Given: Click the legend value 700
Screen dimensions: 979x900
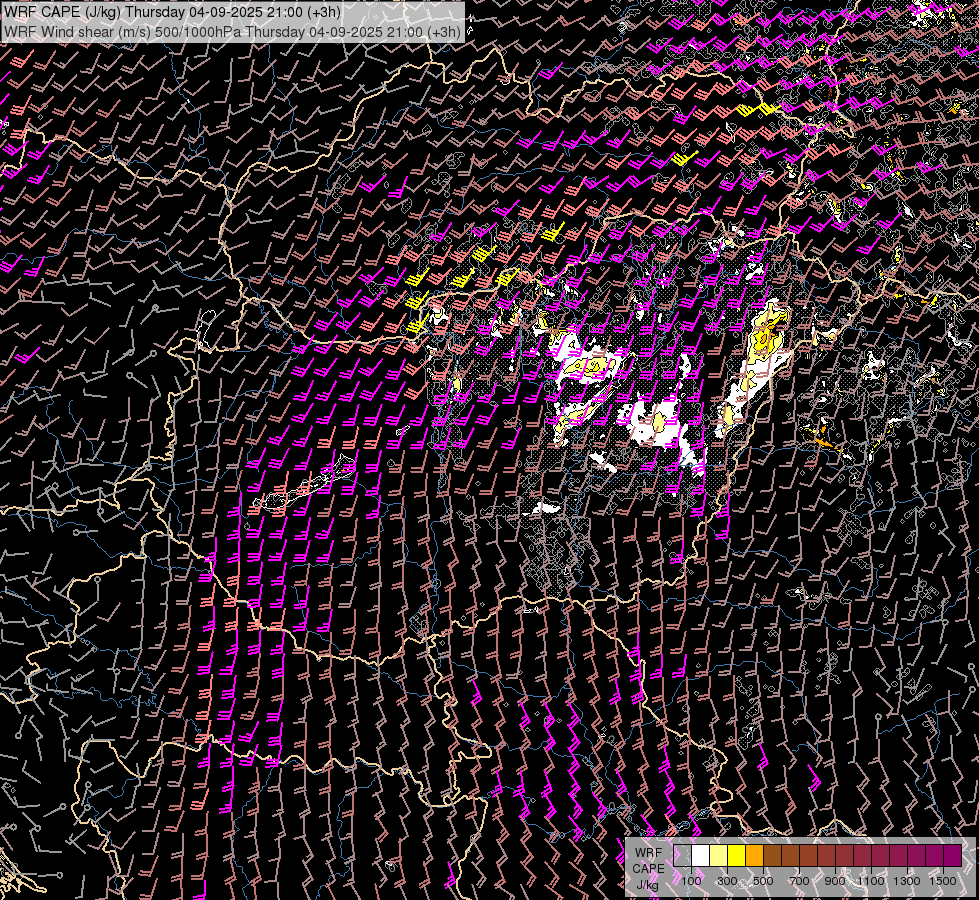Looking at the screenshot, I should pos(799,881).
